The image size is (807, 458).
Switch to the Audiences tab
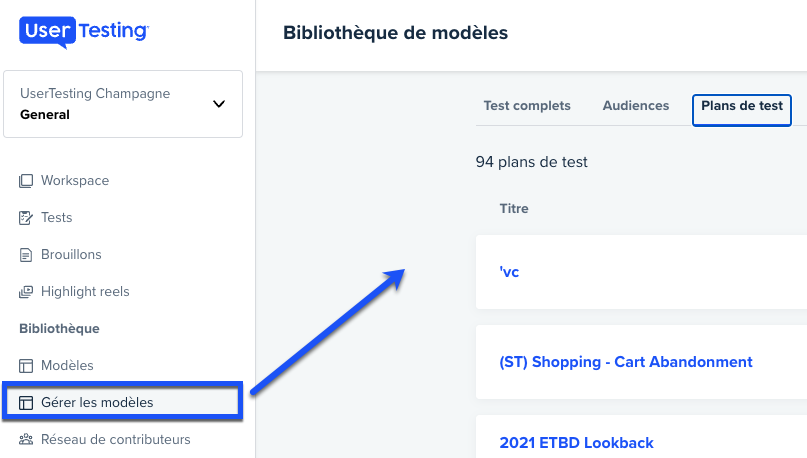pos(636,105)
